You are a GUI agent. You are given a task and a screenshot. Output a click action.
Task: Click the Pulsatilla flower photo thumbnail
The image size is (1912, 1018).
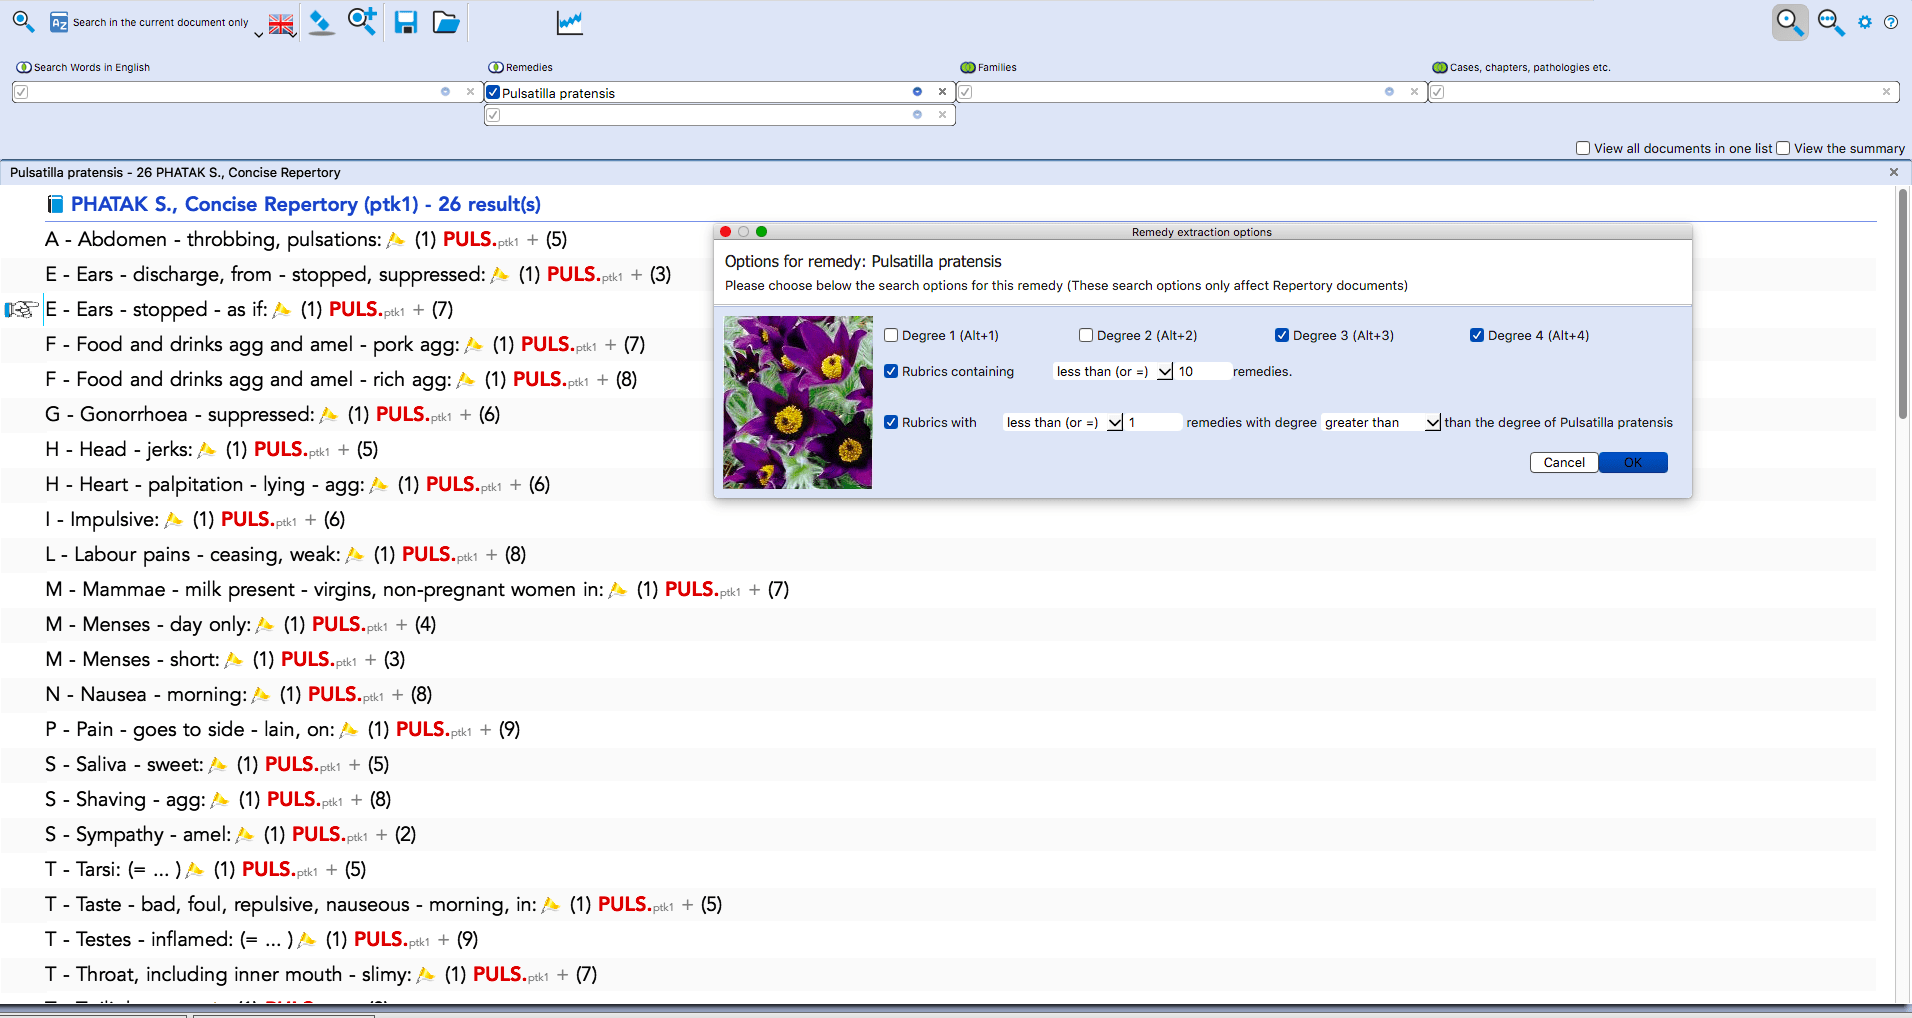pyautogui.click(x=797, y=402)
